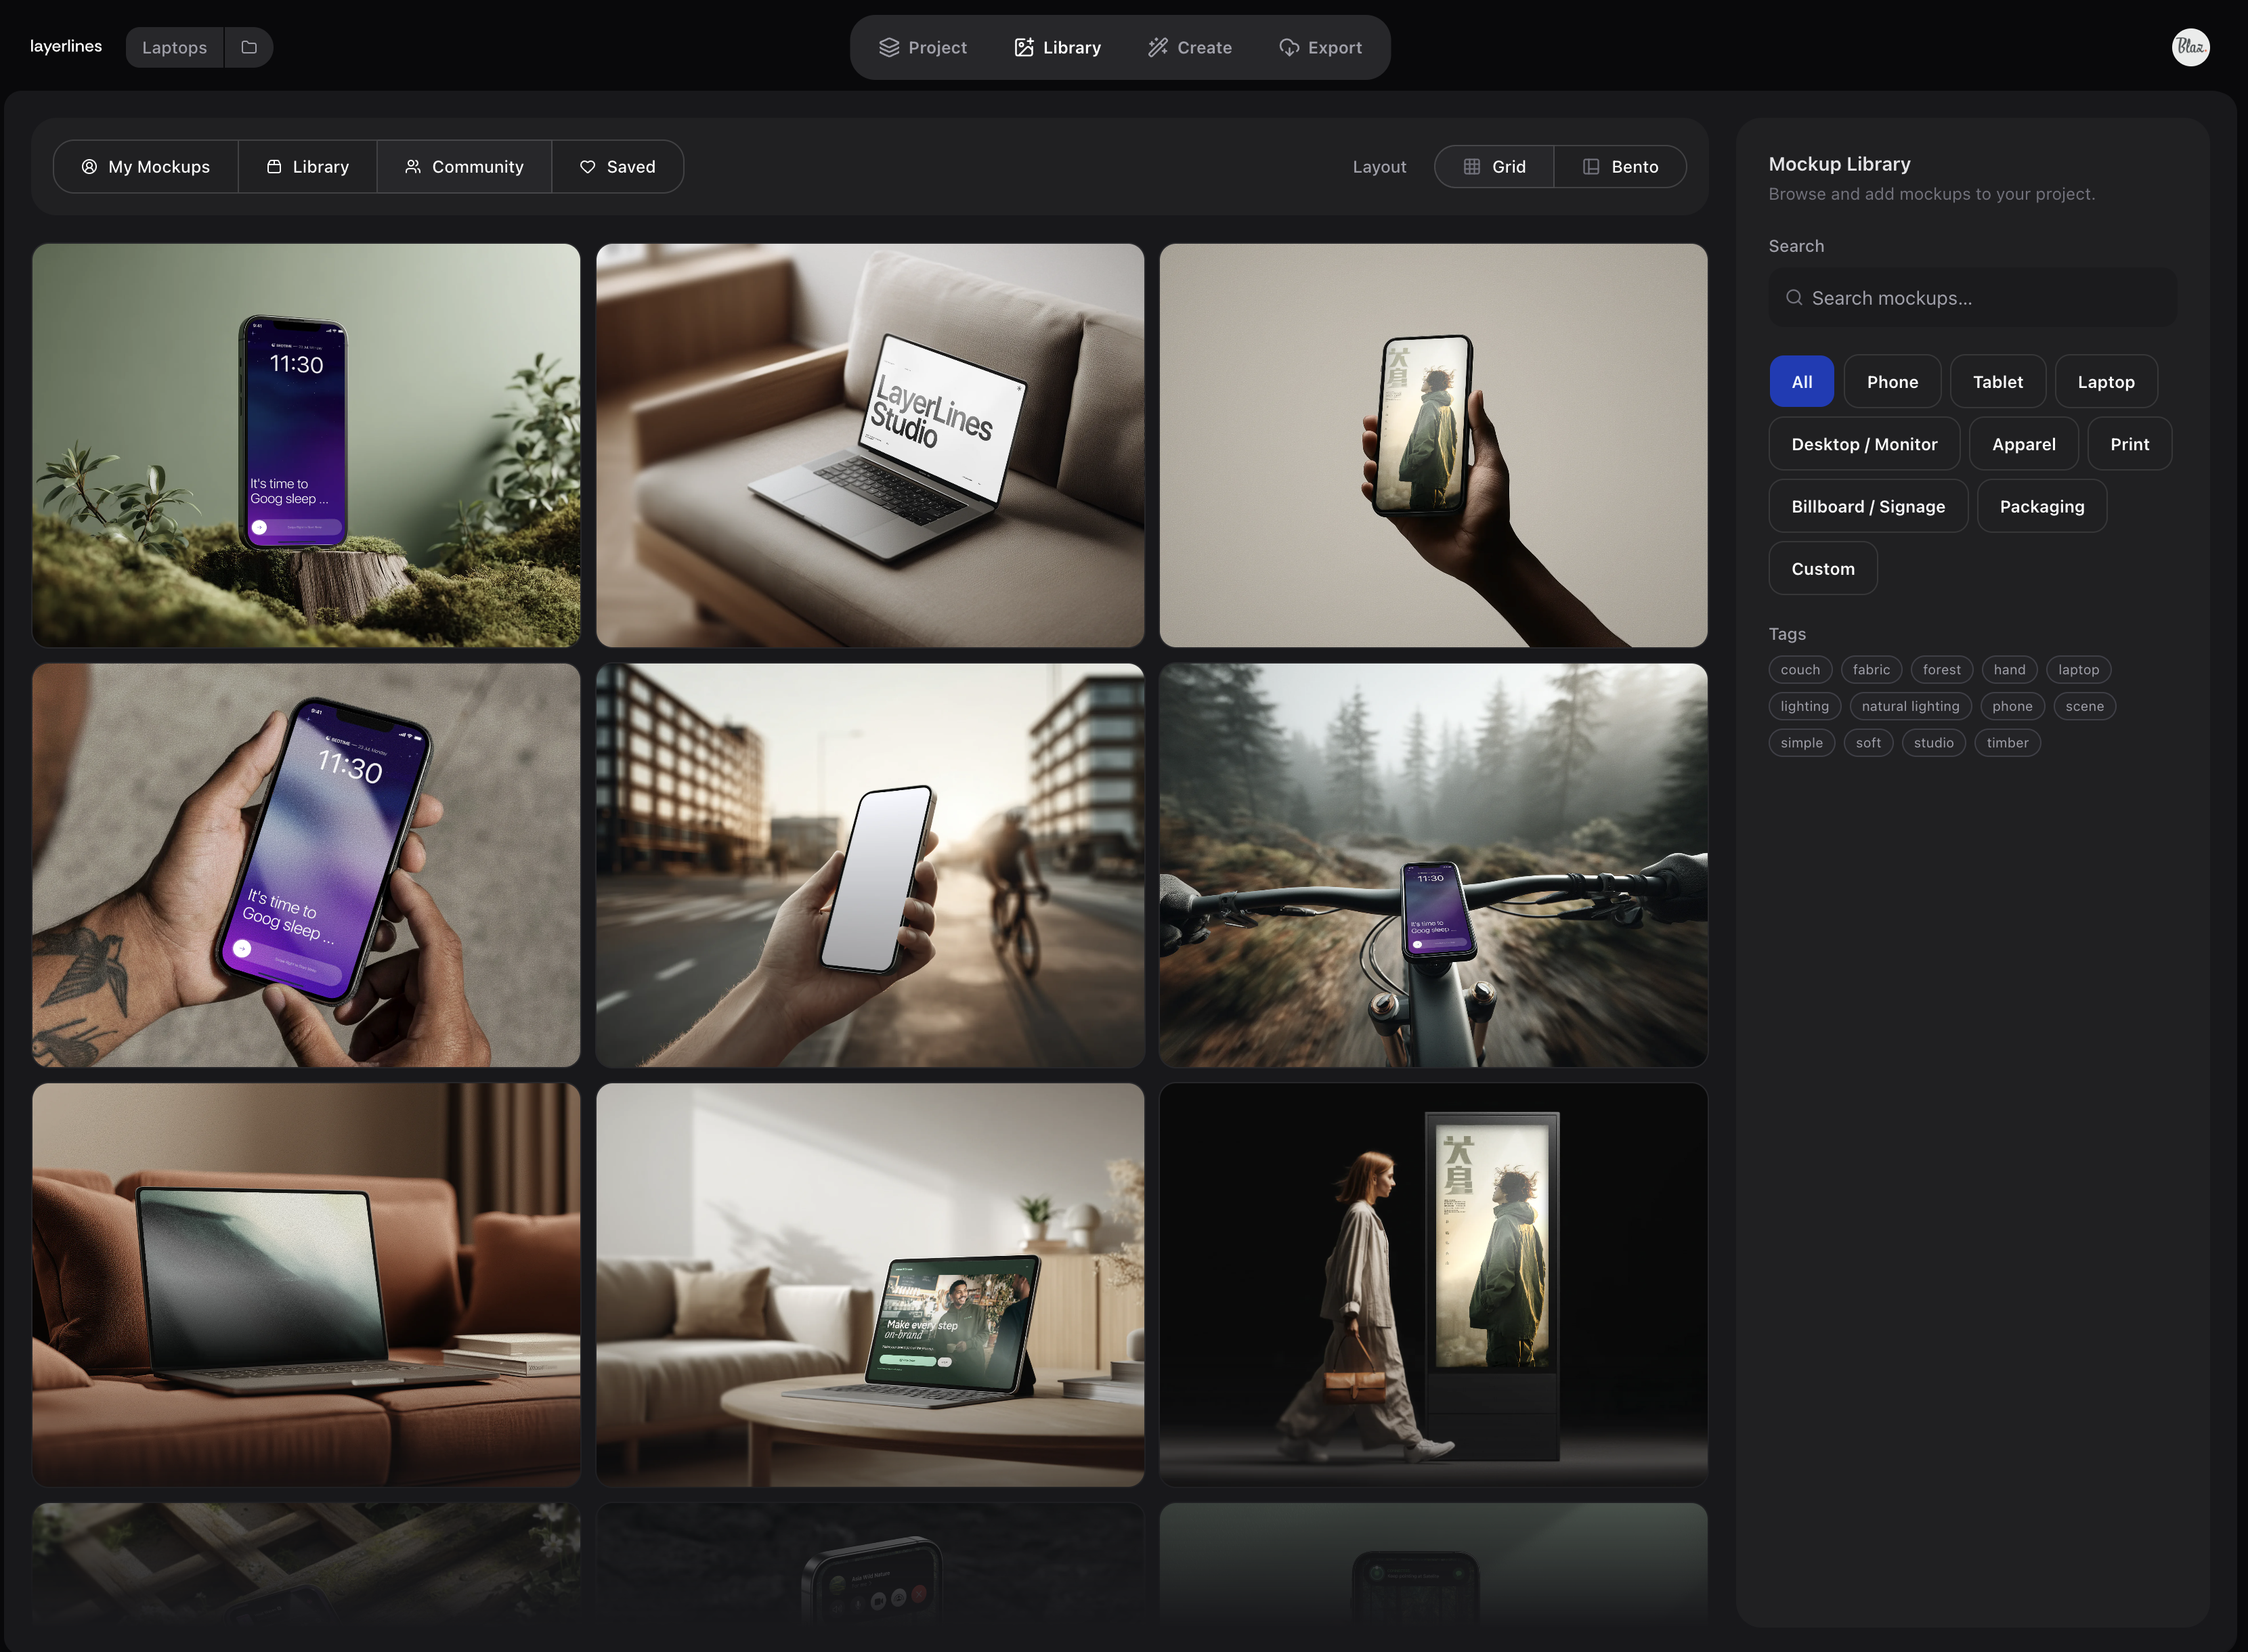Switch to the Library tab in top navigation
Screen dimensions: 2248x1652
tap(1057, 47)
